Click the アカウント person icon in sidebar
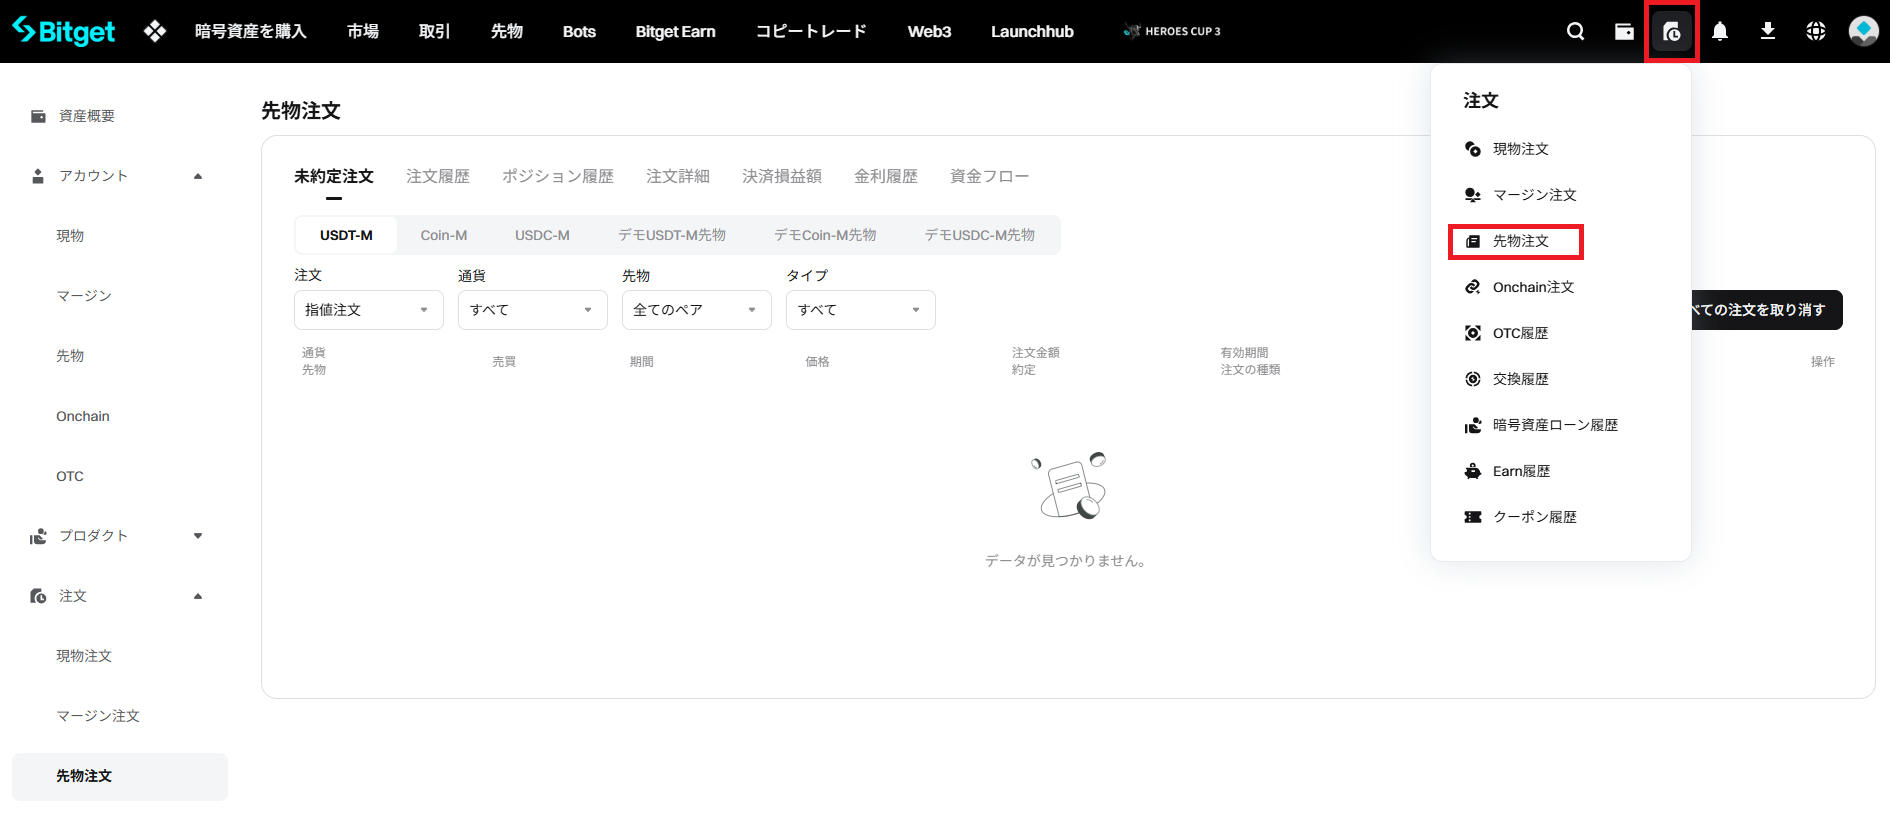 tap(38, 176)
